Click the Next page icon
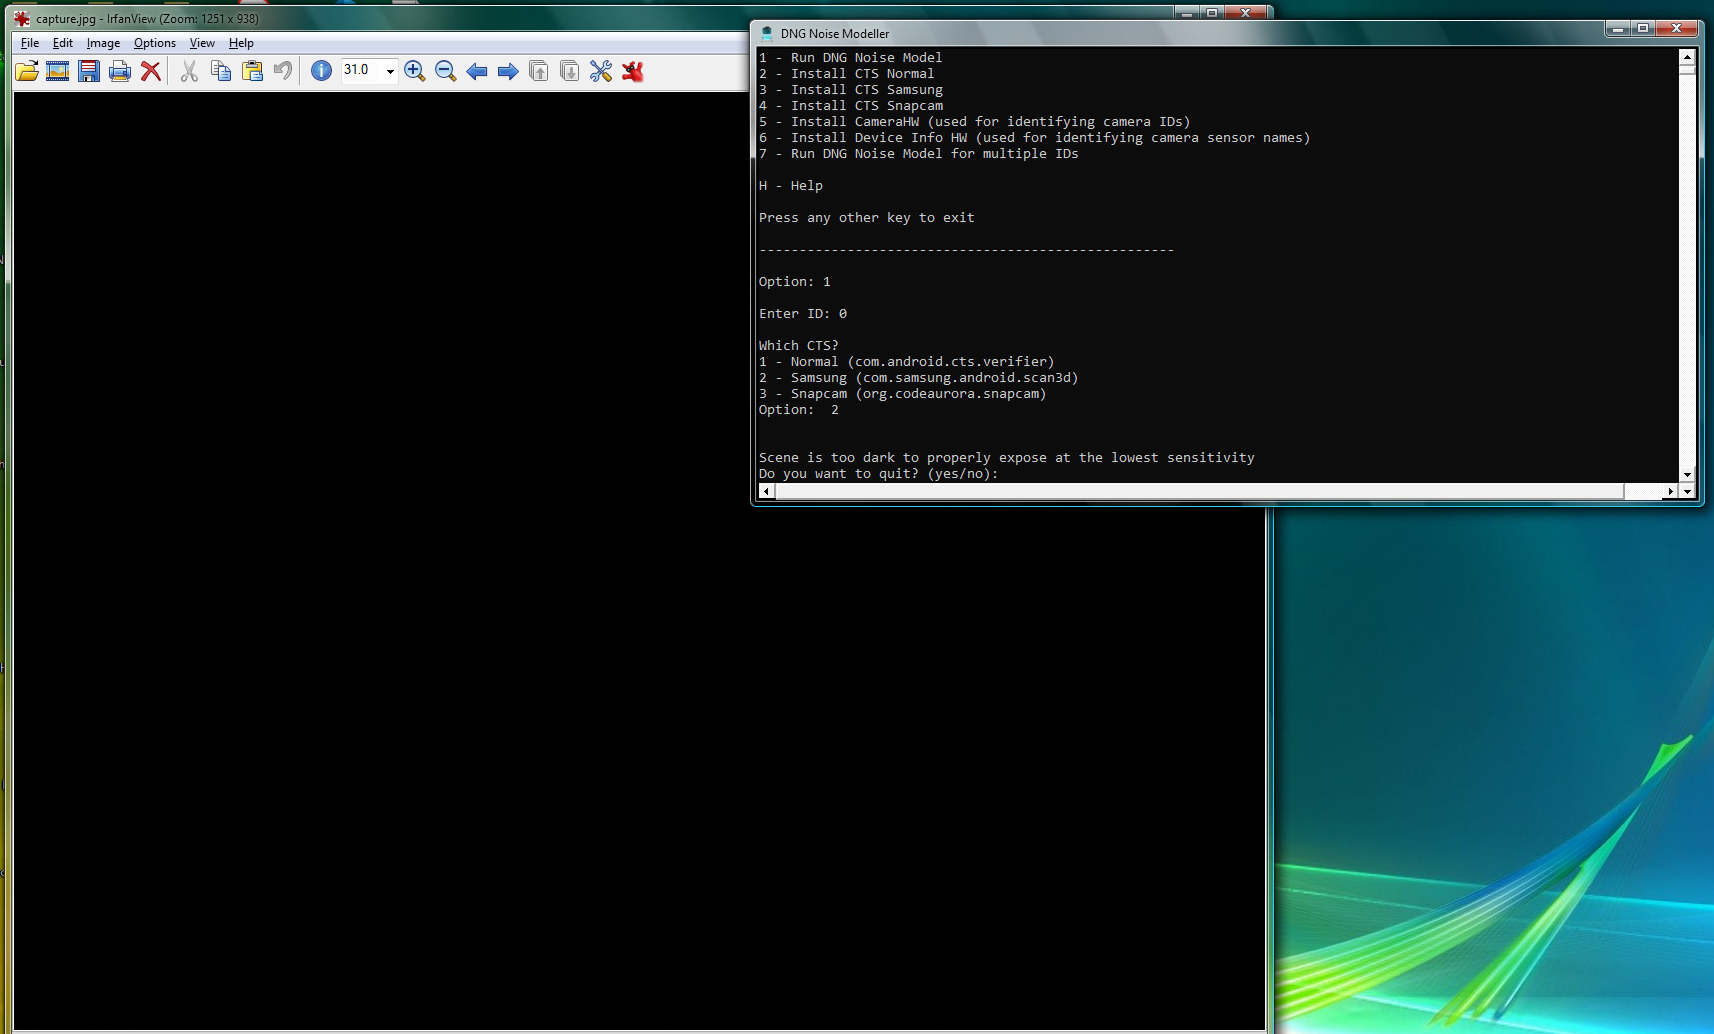Screen dimensions: 1714x1034 tap(570, 71)
